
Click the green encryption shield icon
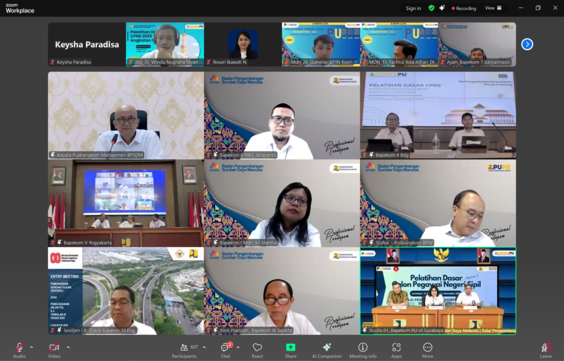pos(431,8)
